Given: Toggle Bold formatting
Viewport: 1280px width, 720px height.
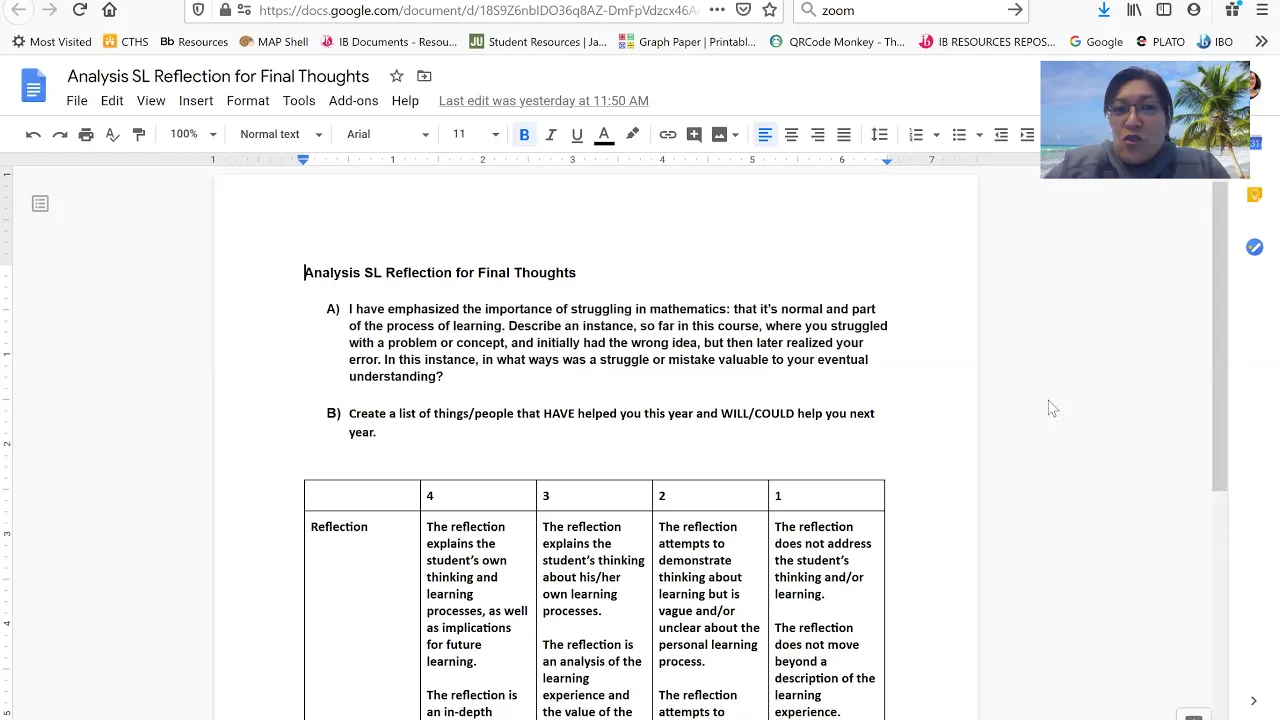Looking at the screenshot, I should 524,134.
